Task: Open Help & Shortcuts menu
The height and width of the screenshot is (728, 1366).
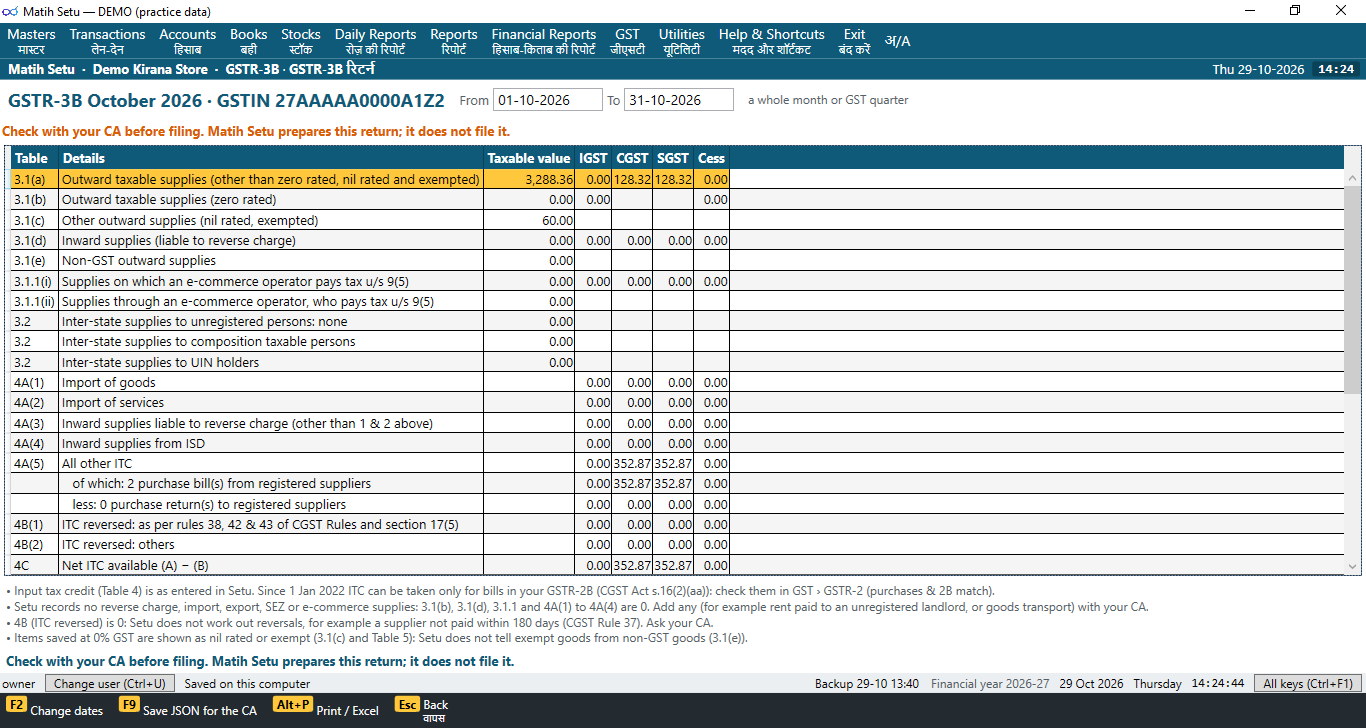Action: (772, 41)
